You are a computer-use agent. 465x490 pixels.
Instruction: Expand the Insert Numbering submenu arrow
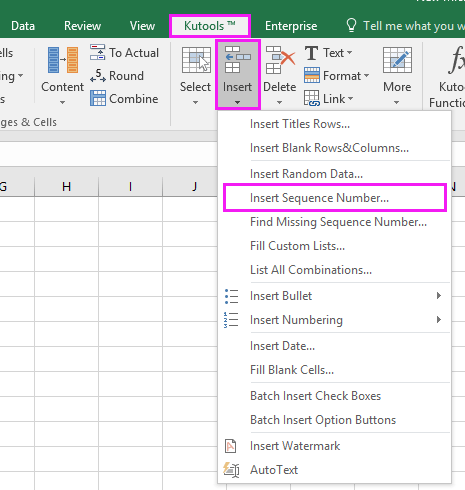439,320
